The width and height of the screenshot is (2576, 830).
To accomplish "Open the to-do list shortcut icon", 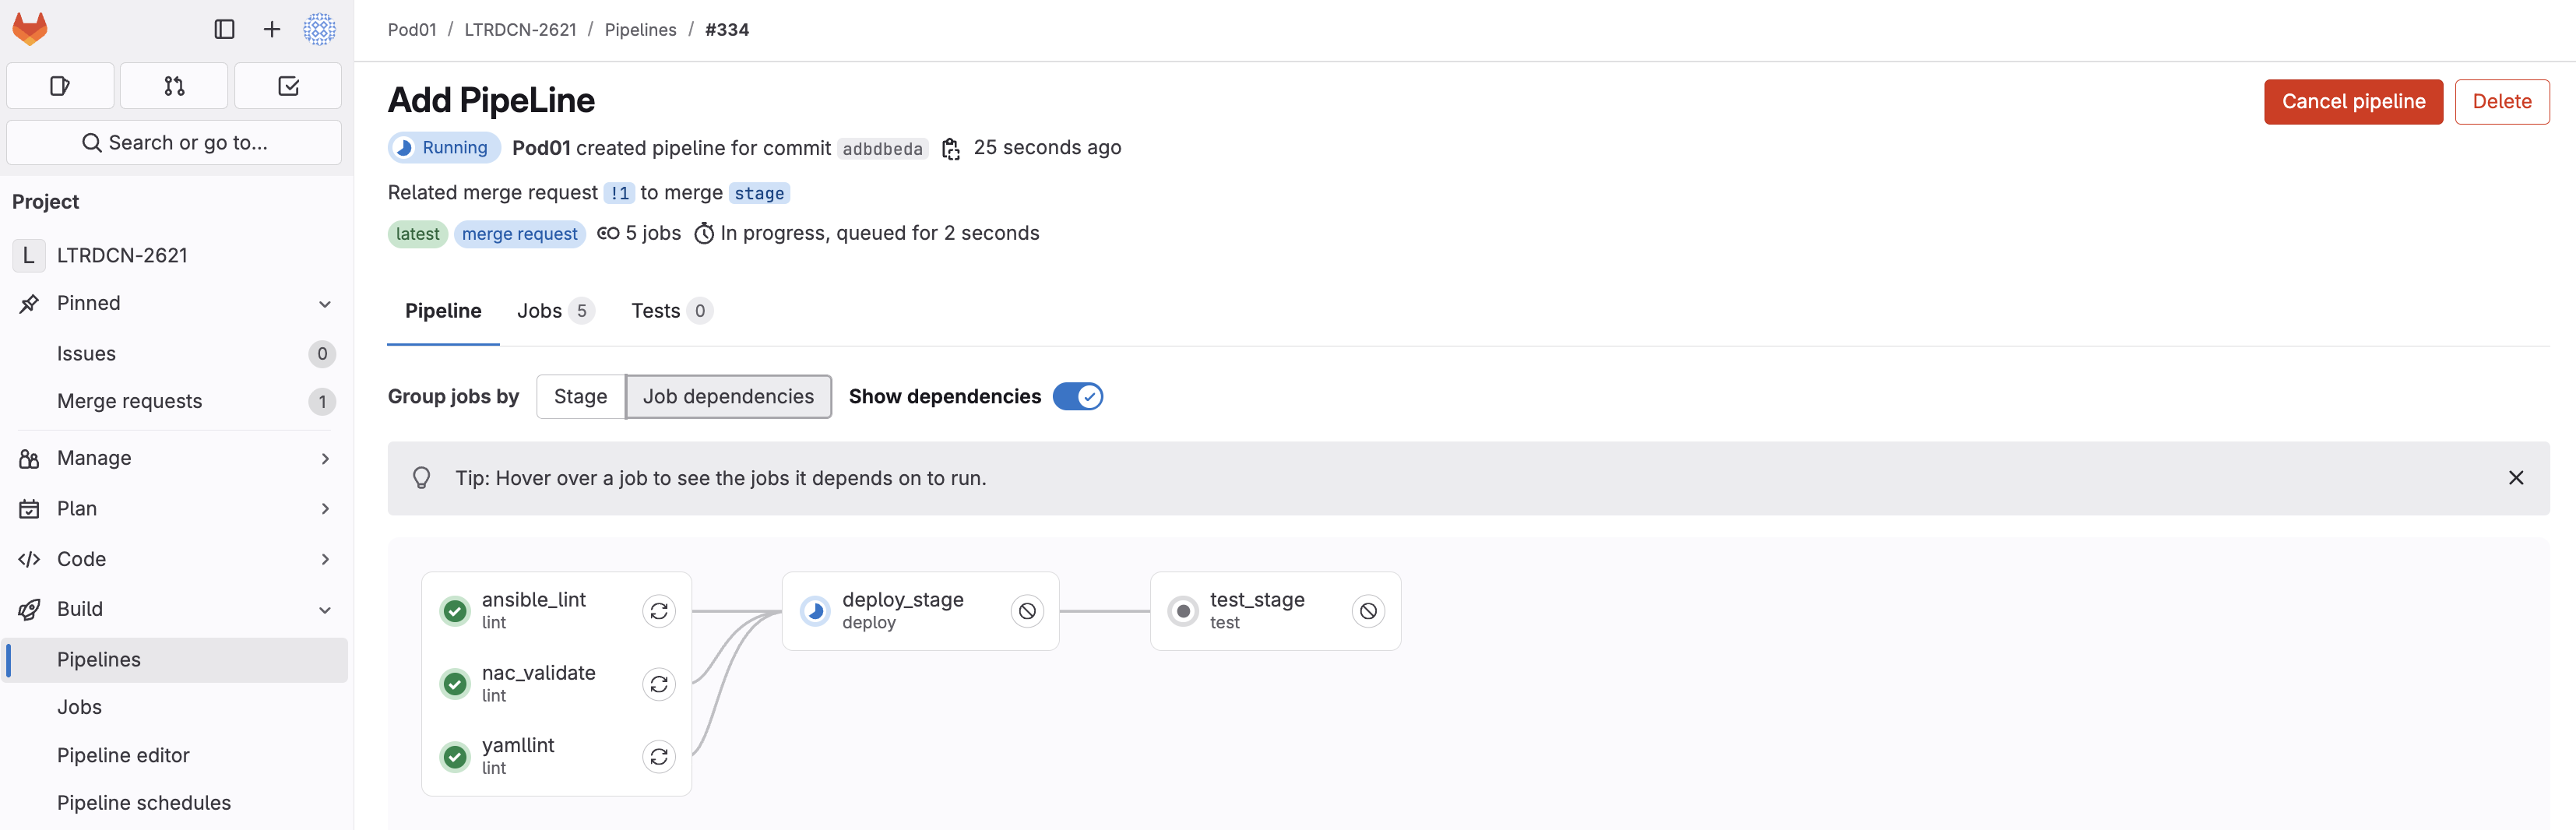I will 288,86.
